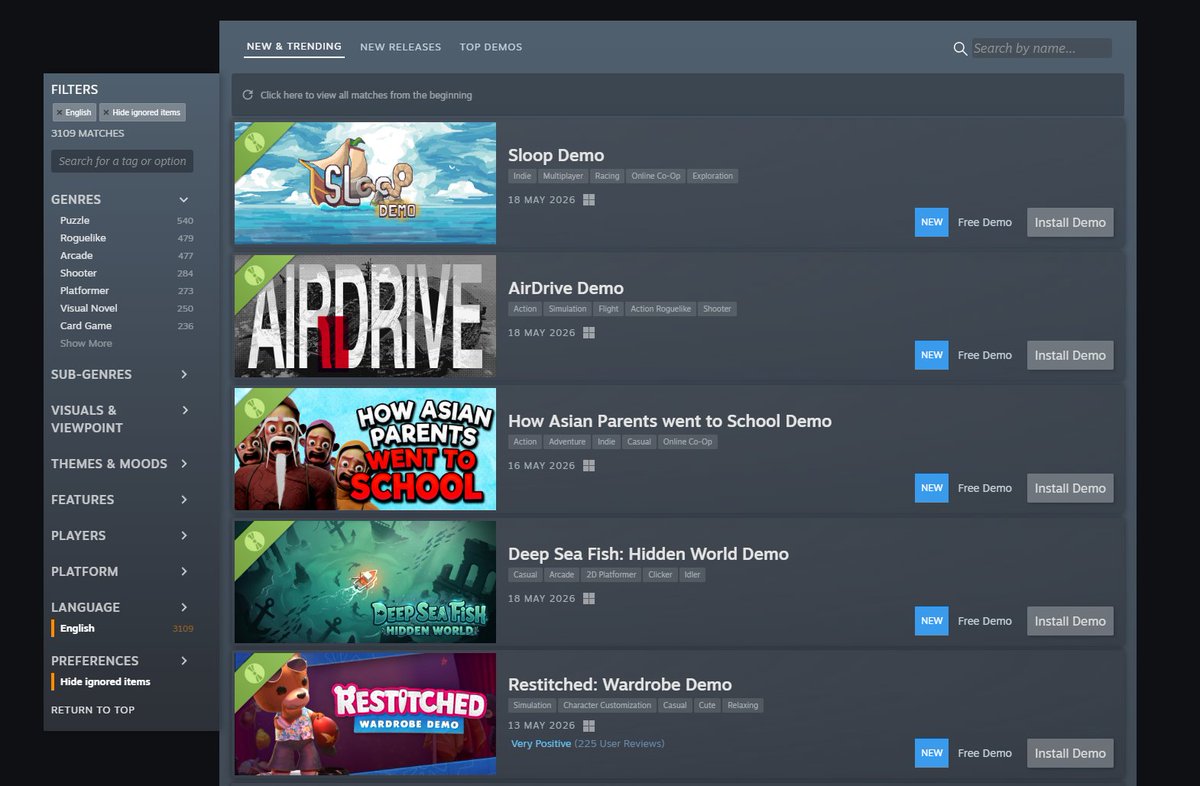Click the Adventure tag on How Asian Parents
This screenshot has width=1200, height=786.
click(567, 442)
